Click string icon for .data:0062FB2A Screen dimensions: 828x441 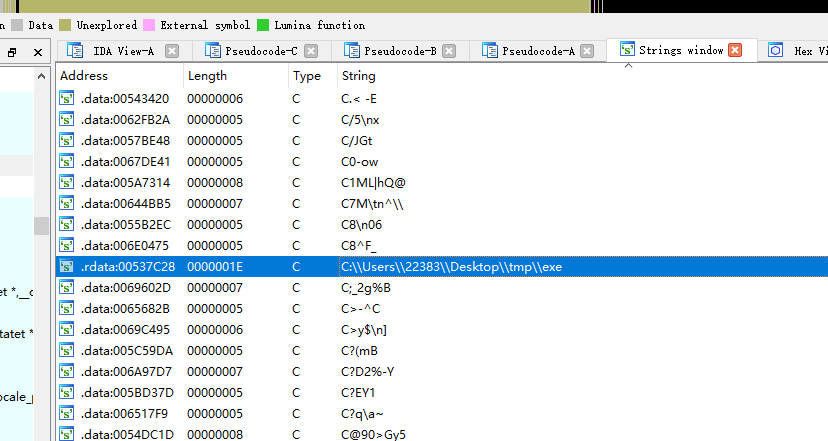(67, 120)
